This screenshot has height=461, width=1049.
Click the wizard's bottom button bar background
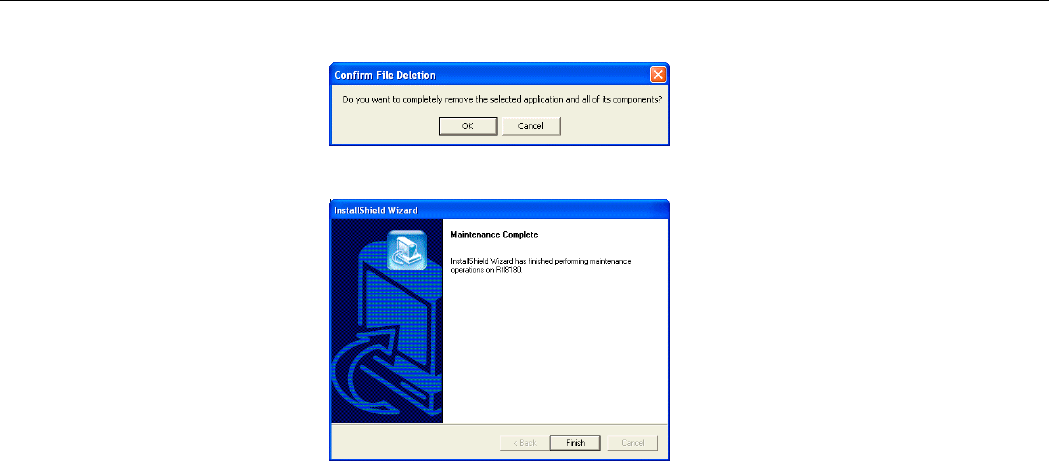point(415,442)
